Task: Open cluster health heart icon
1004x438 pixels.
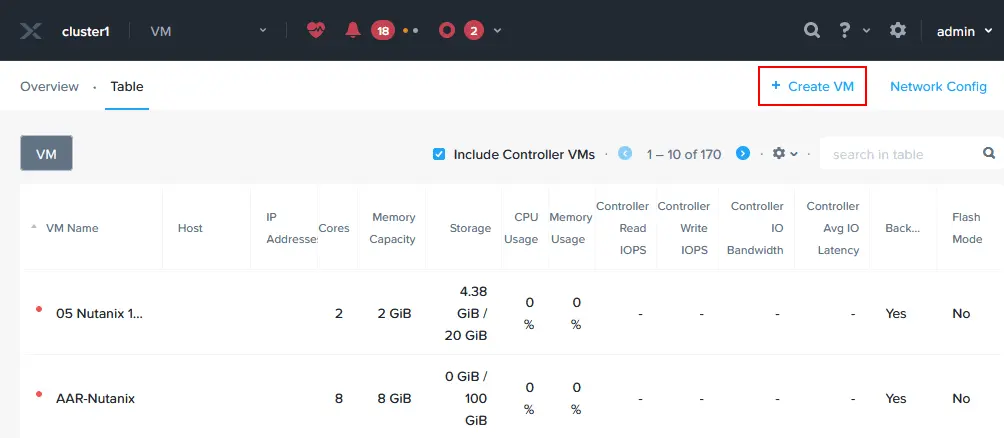Action: pos(316,30)
